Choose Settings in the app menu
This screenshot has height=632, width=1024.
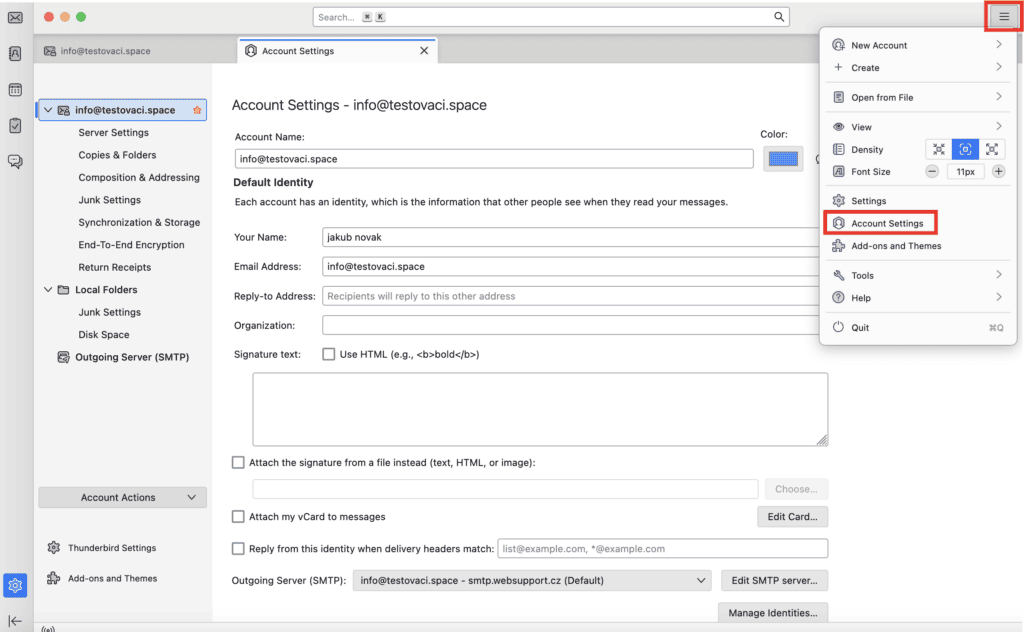point(918,200)
